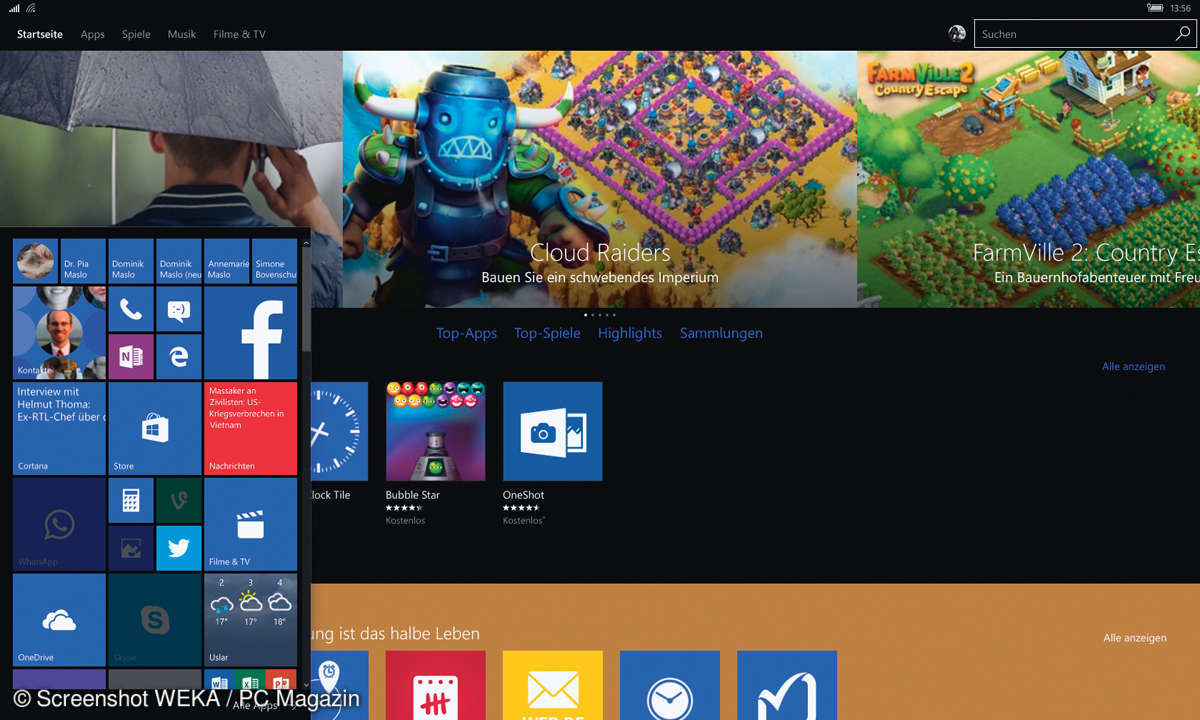Screen dimensions: 1200x720
Task: Open the checkmark task app tile
Action: pyautogui.click(x=787, y=685)
